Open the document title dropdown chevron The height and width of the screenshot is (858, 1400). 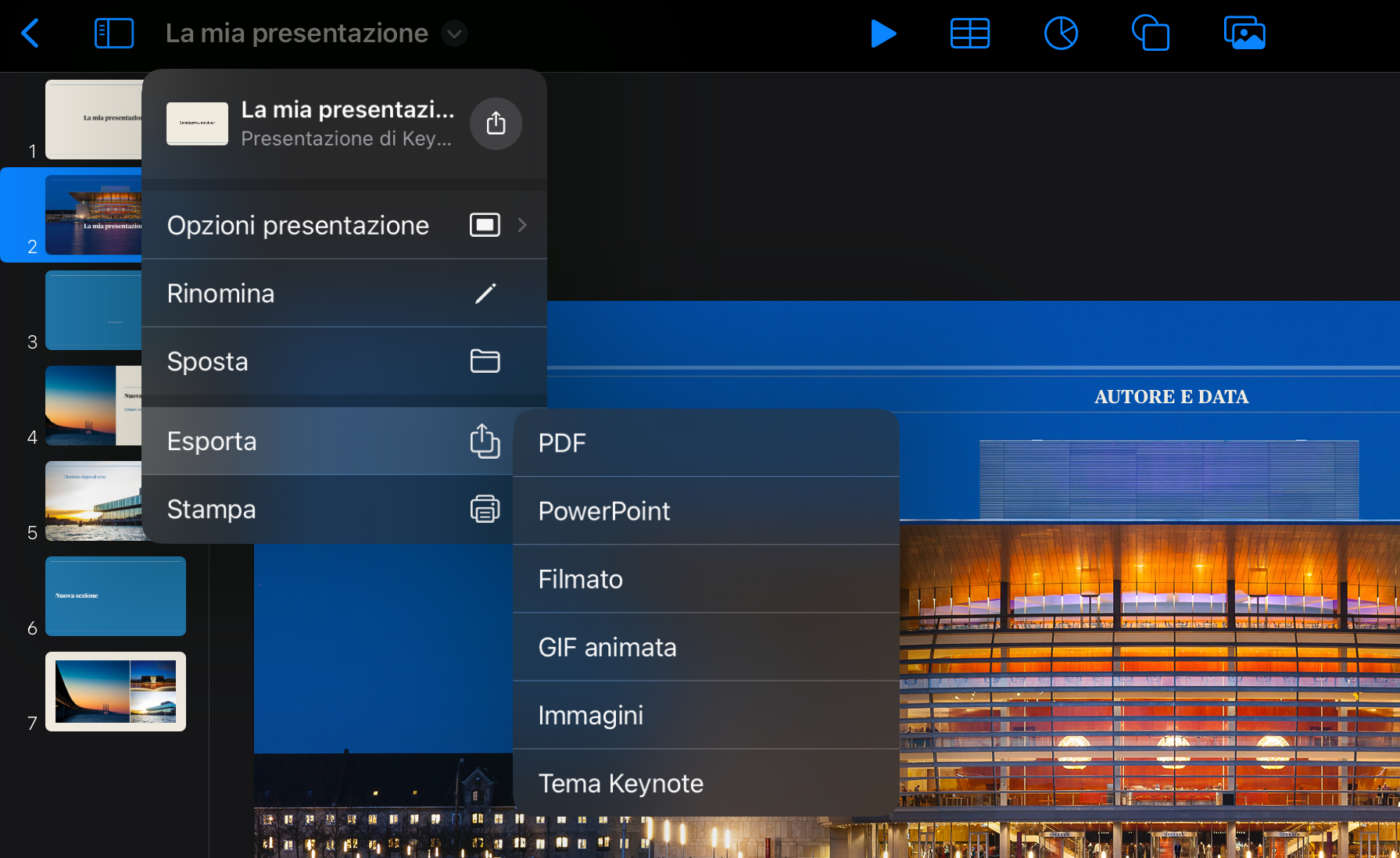(x=454, y=34)
